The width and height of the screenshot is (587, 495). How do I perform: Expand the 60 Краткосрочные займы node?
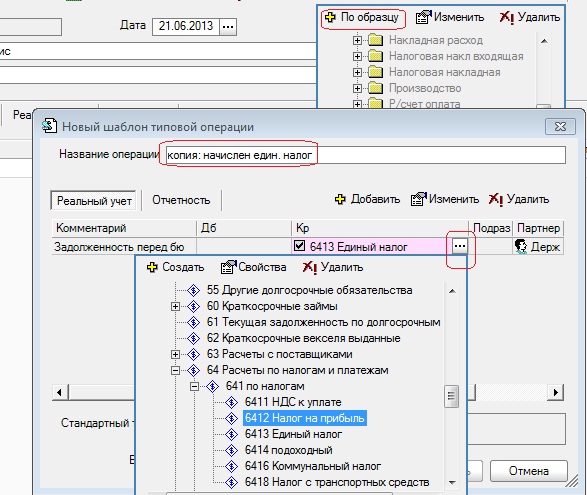pyautogui.click(x=175, y=306)
